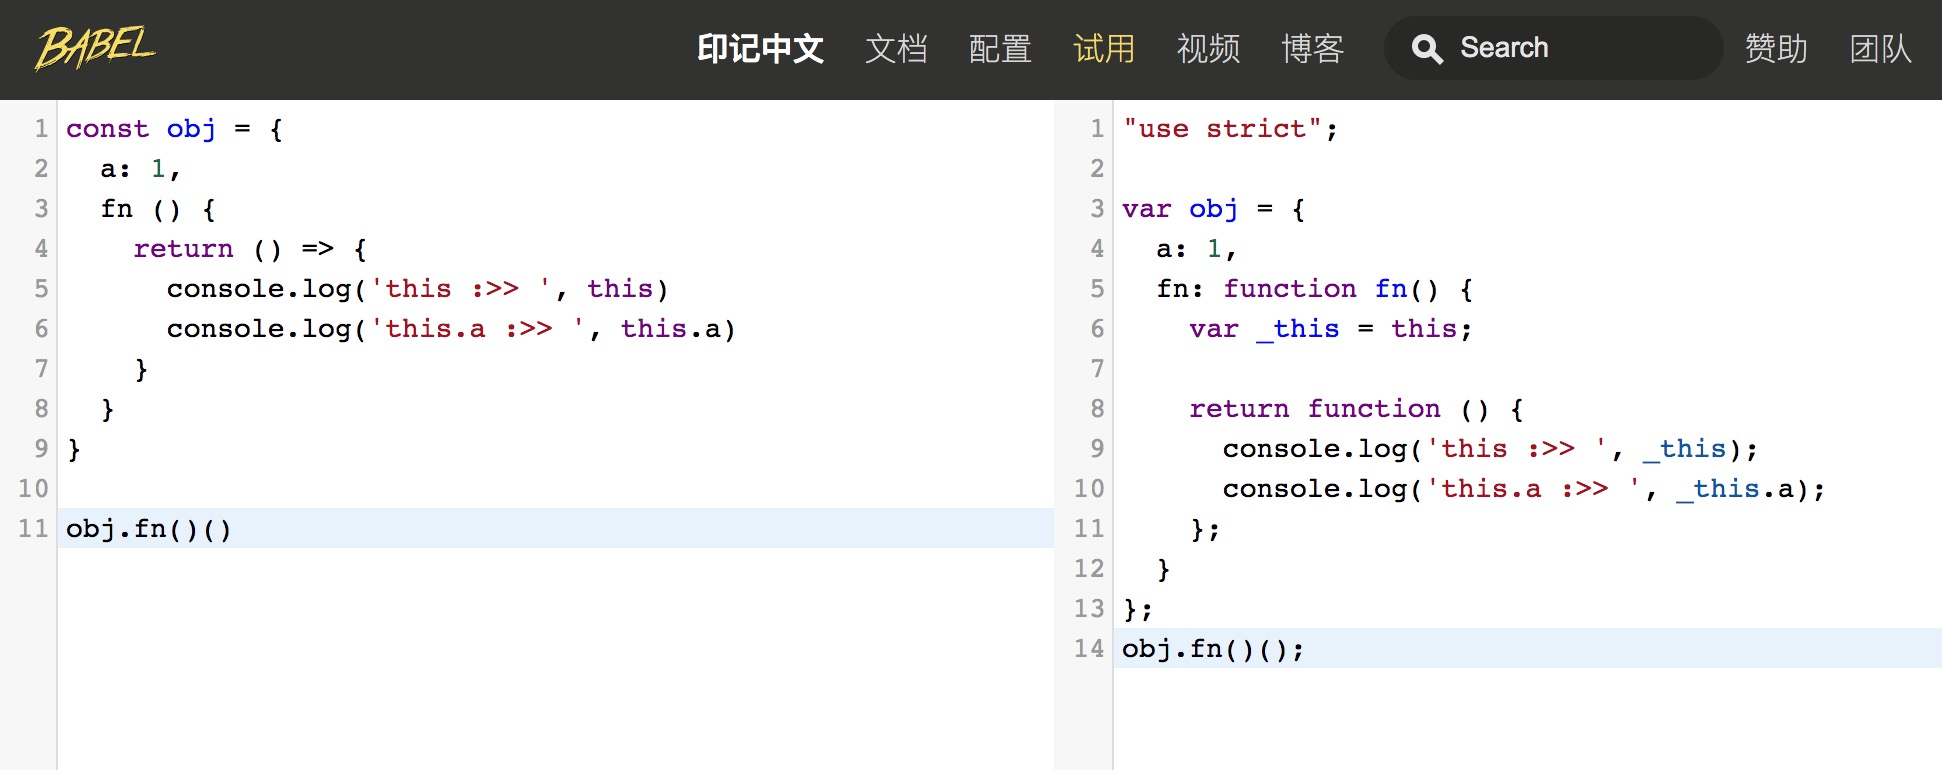1942x770 pixels.
Task: Click the 'return () =>' line in input editor
Action: (250, 249)
